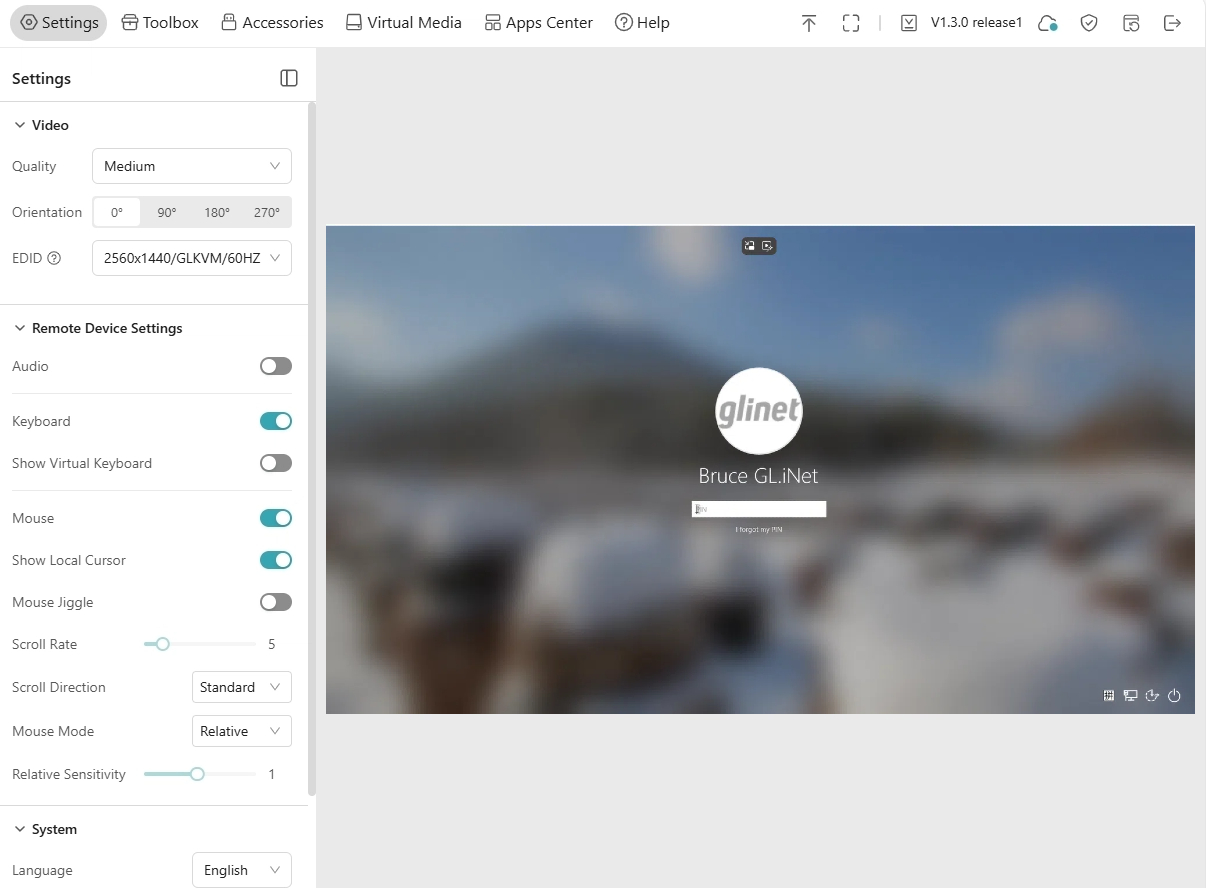Enter fullscreen with the dashed-square icon
1206x888 pixels.
(x=851, y=23)
